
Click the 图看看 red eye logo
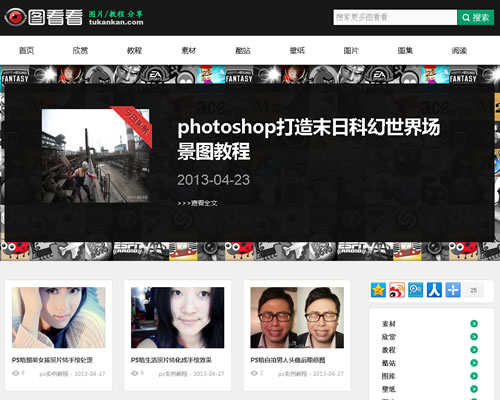[x=15, y=17]
